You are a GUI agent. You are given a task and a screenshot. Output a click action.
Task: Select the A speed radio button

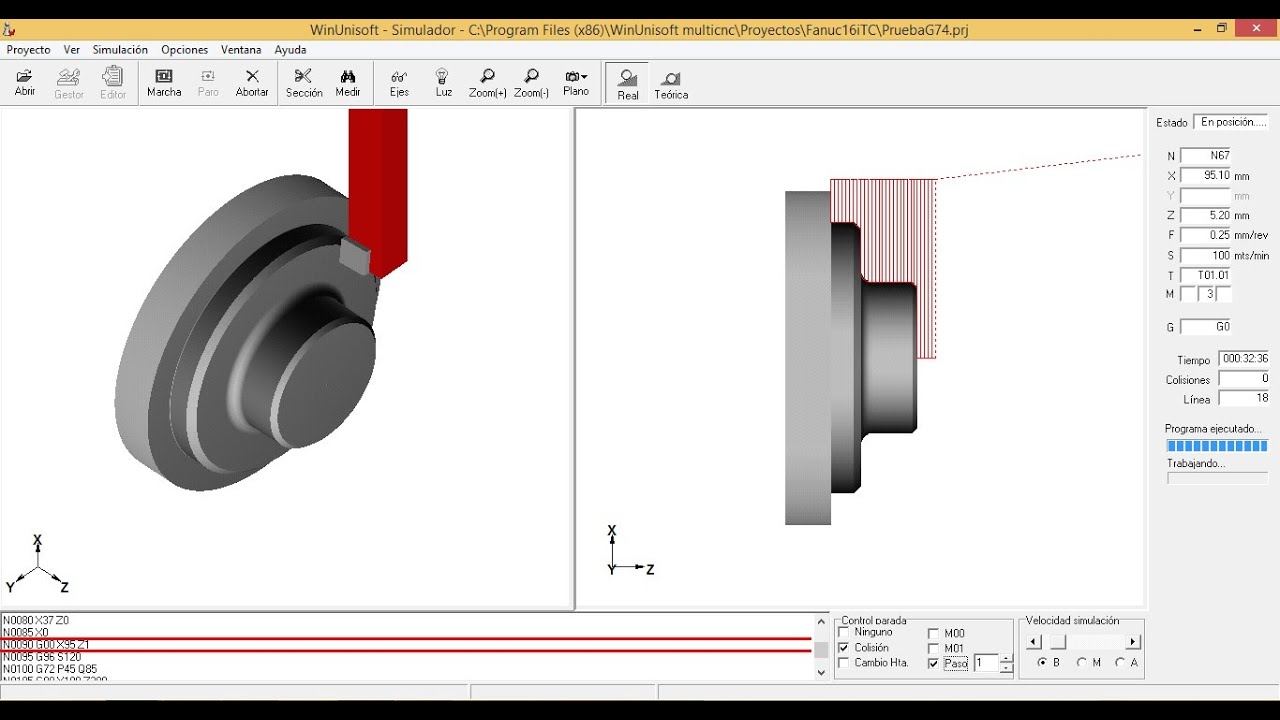coord(1121,663)
